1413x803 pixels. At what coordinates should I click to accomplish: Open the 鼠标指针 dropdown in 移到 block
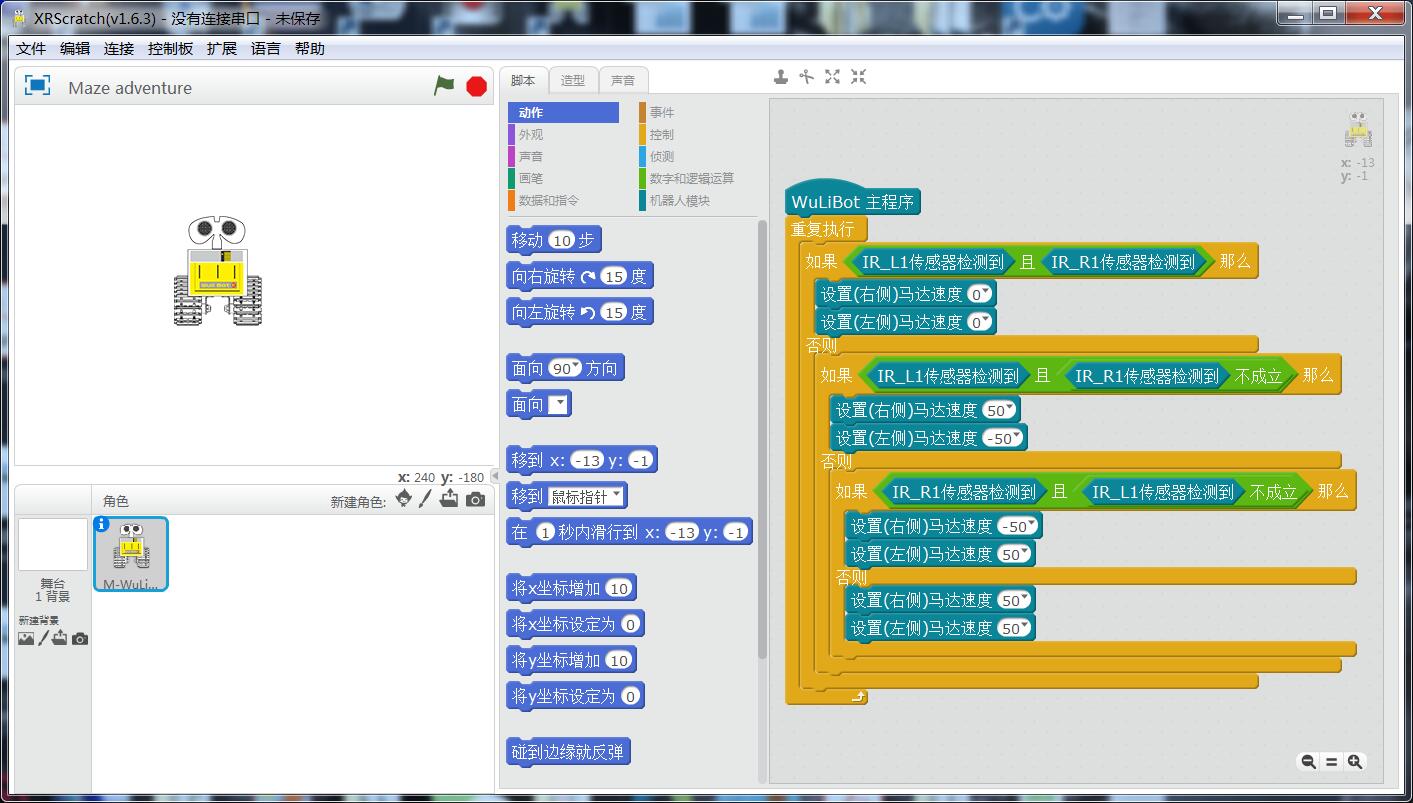pyautogui.click(x=616, y=496)
